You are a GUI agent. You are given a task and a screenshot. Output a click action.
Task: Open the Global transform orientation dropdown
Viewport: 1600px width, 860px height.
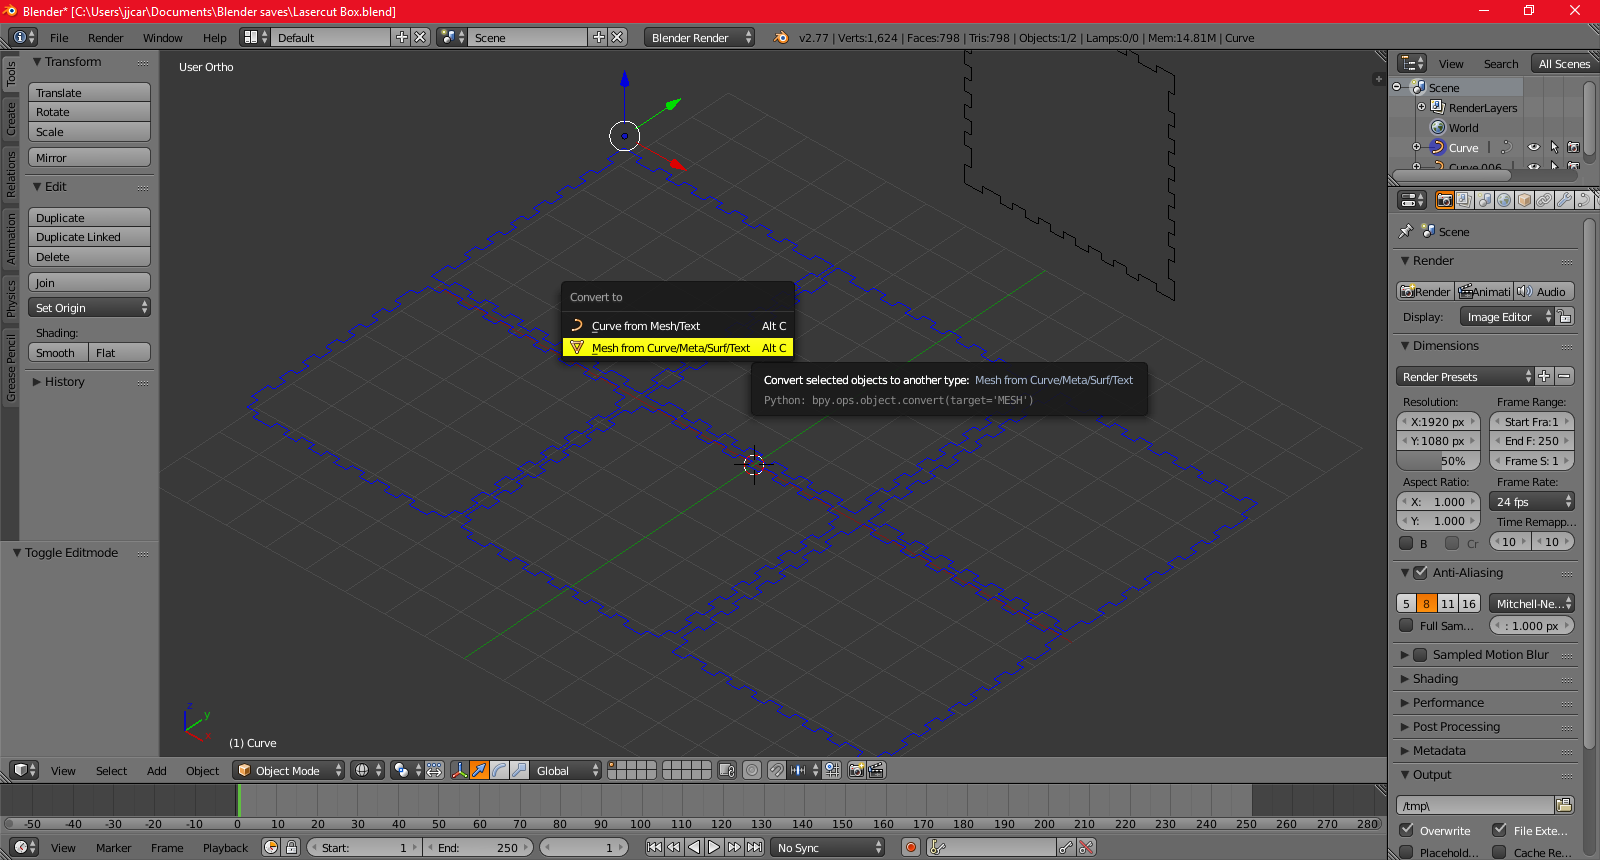click(566, 770)
